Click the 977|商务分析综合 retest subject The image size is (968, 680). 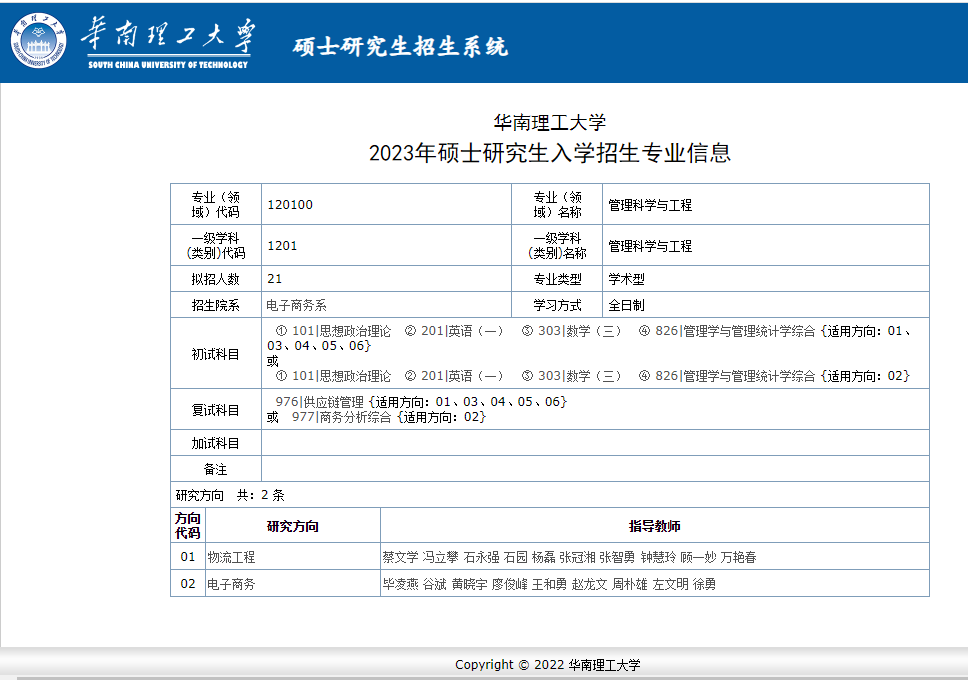pos(341,418)
